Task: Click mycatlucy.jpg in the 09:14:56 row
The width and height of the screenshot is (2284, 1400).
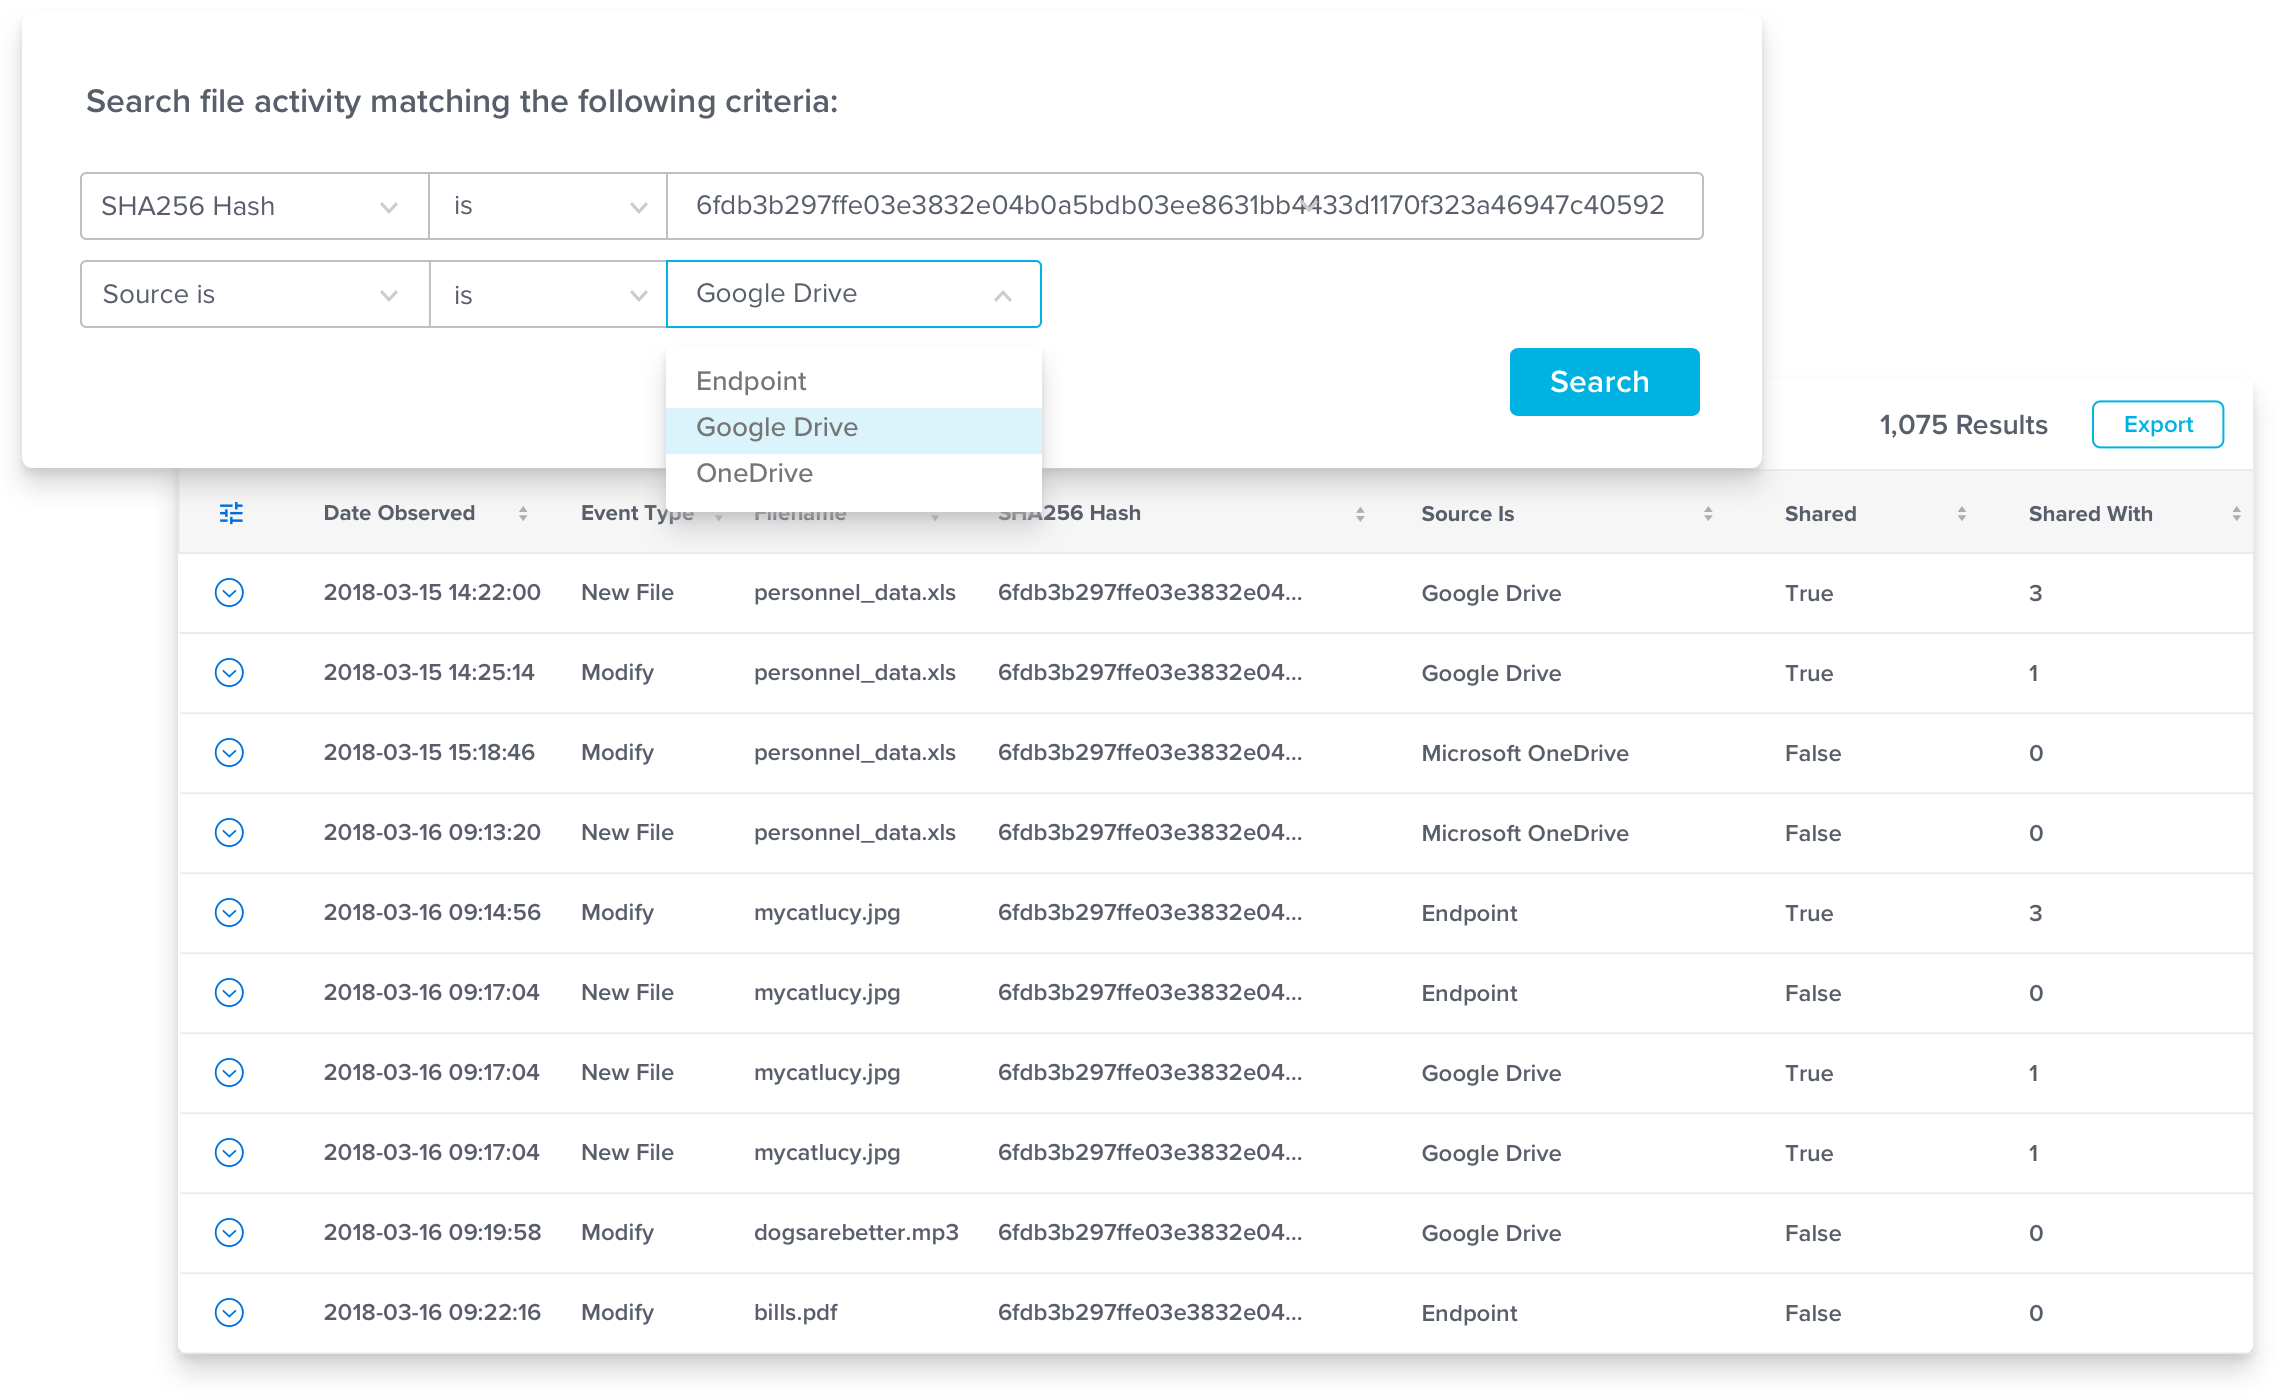Action: [826, 913]
